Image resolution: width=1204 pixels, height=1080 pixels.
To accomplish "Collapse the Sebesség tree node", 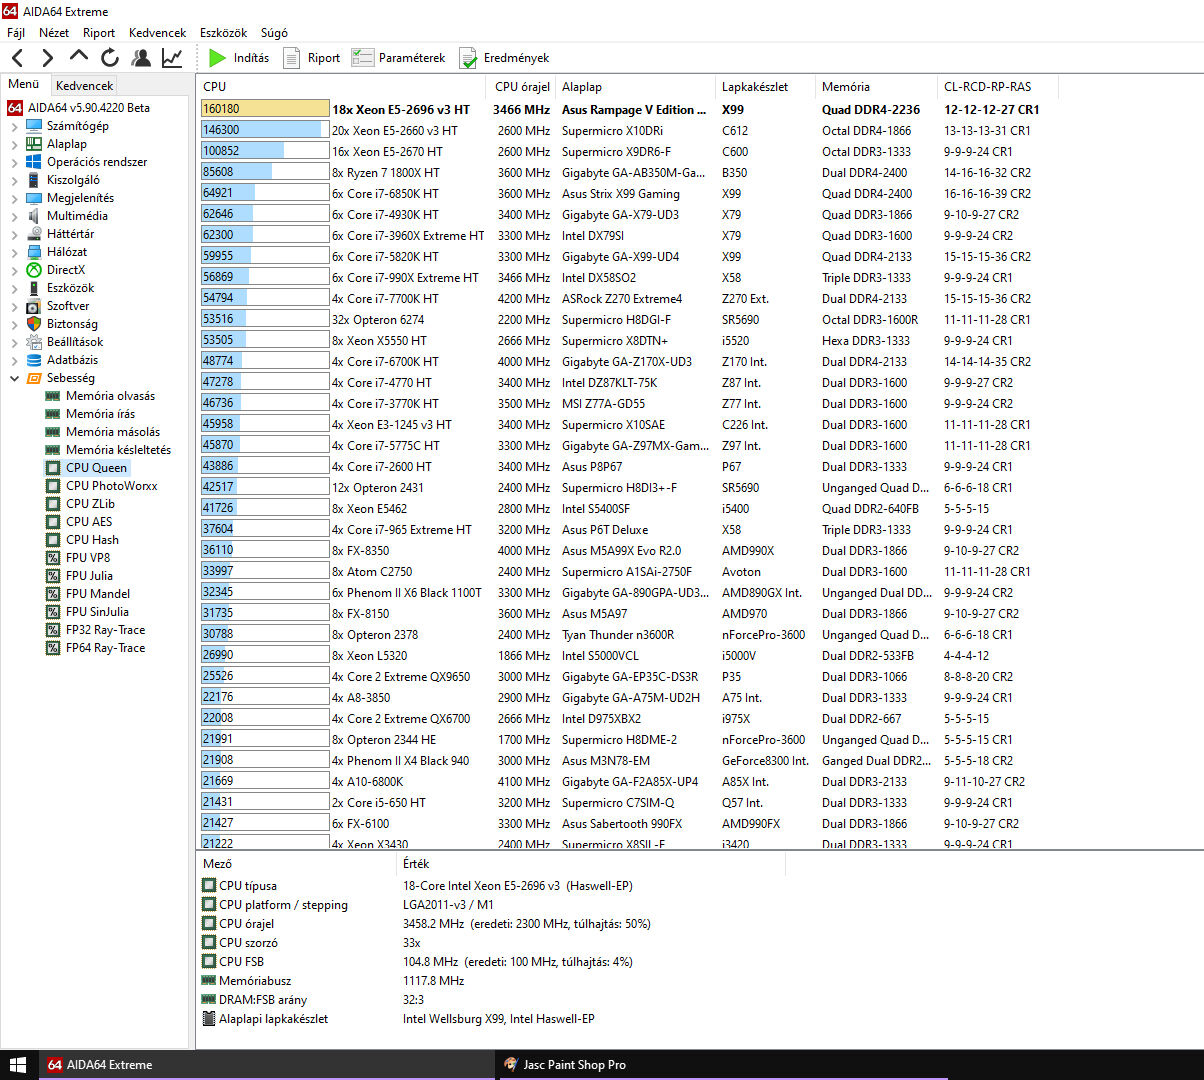I will coord(14,378).
